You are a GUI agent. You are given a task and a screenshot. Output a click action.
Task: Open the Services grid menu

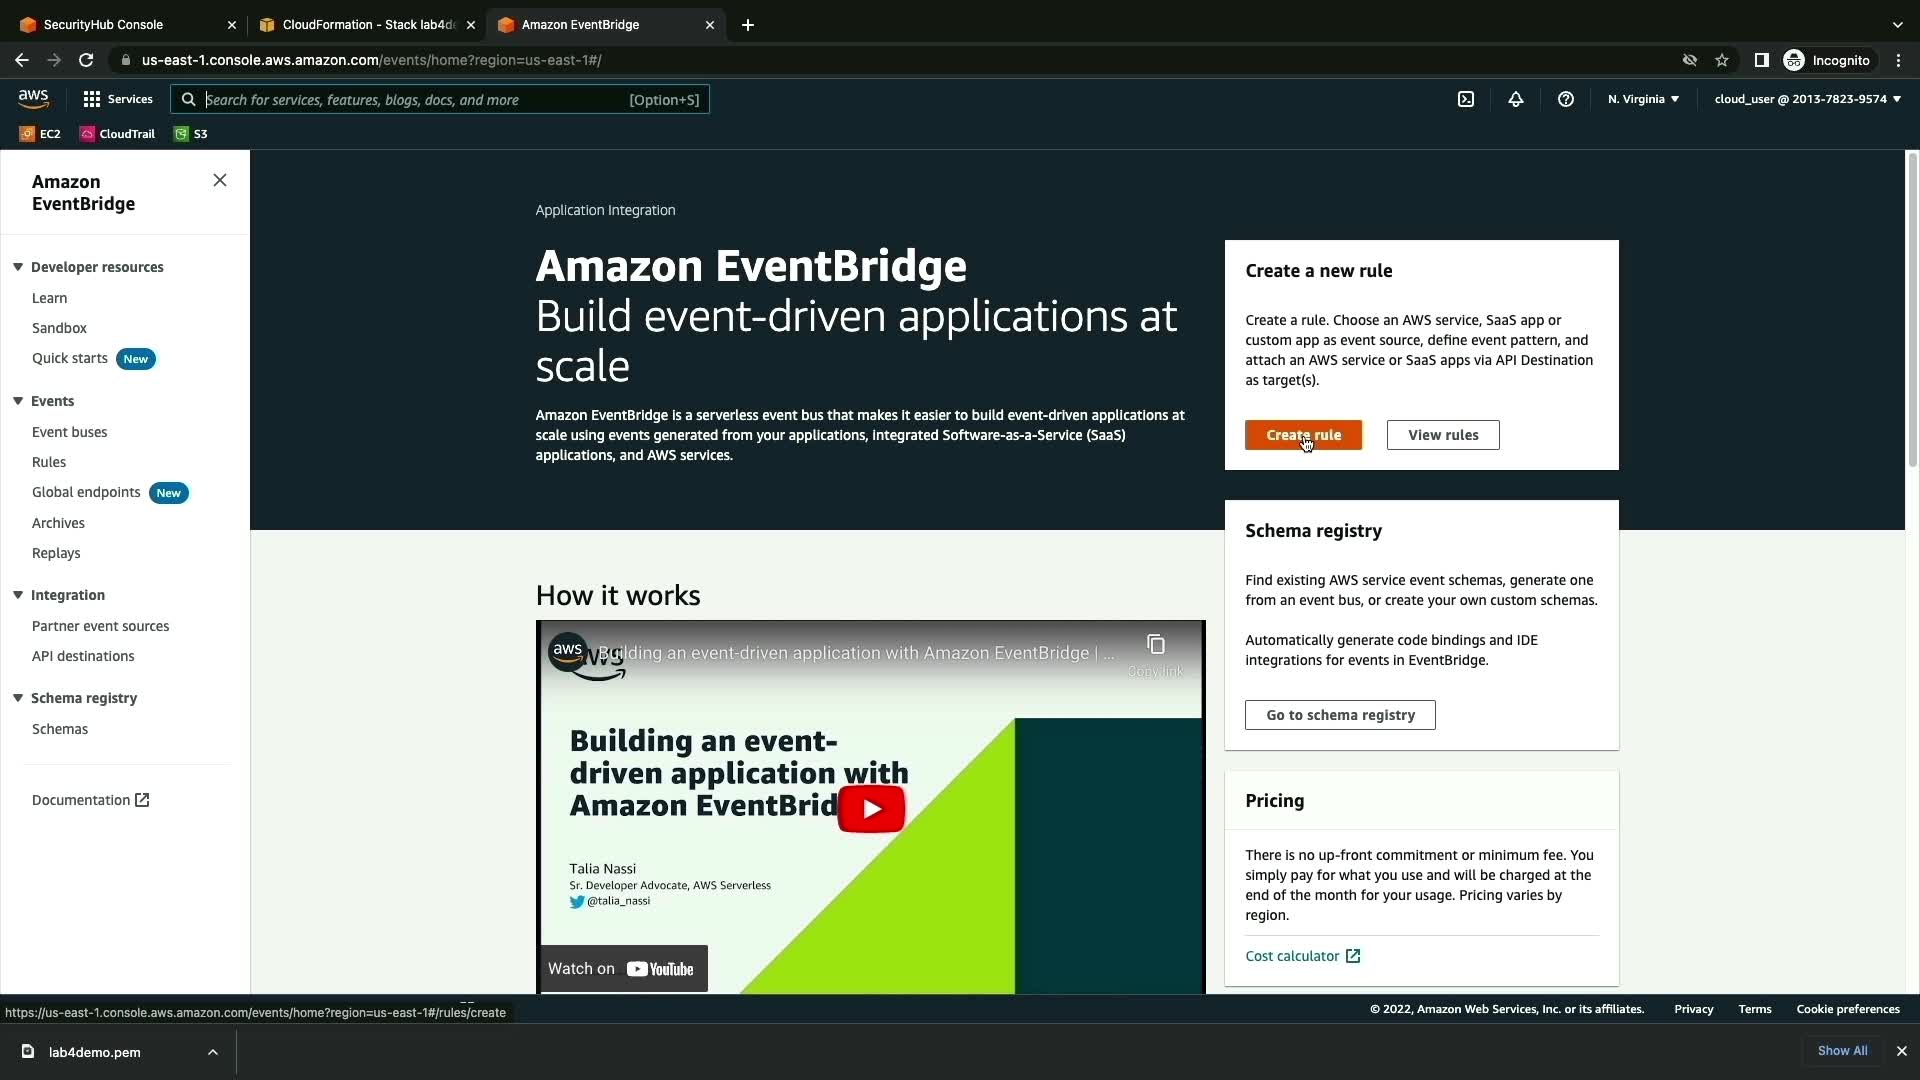coord(118,99)
